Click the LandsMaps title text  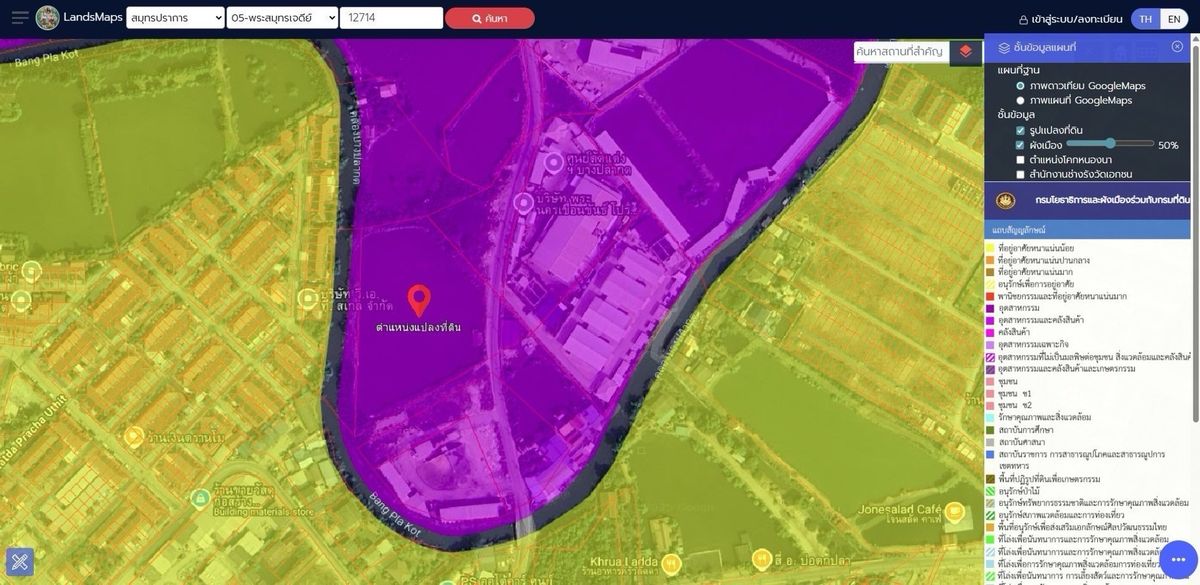tap(93, 18)
